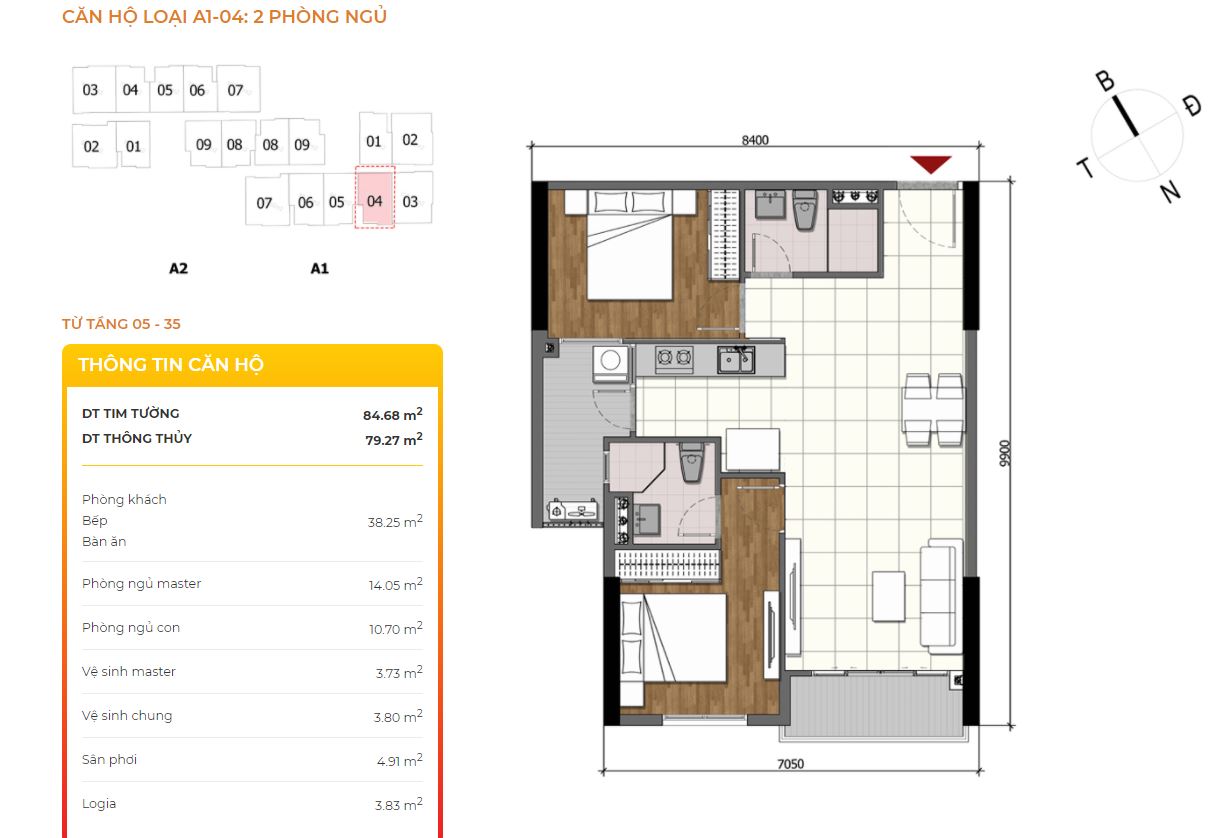Click the 'DT THÔNG THỦY' label
The width and height of the screenshot is (1219, 838).
point(137,438)
